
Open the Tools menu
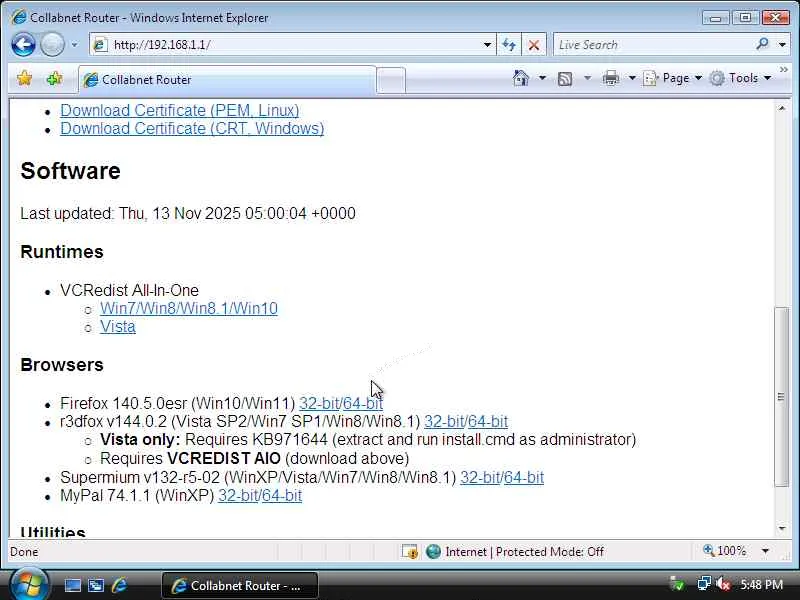point(741,78)
